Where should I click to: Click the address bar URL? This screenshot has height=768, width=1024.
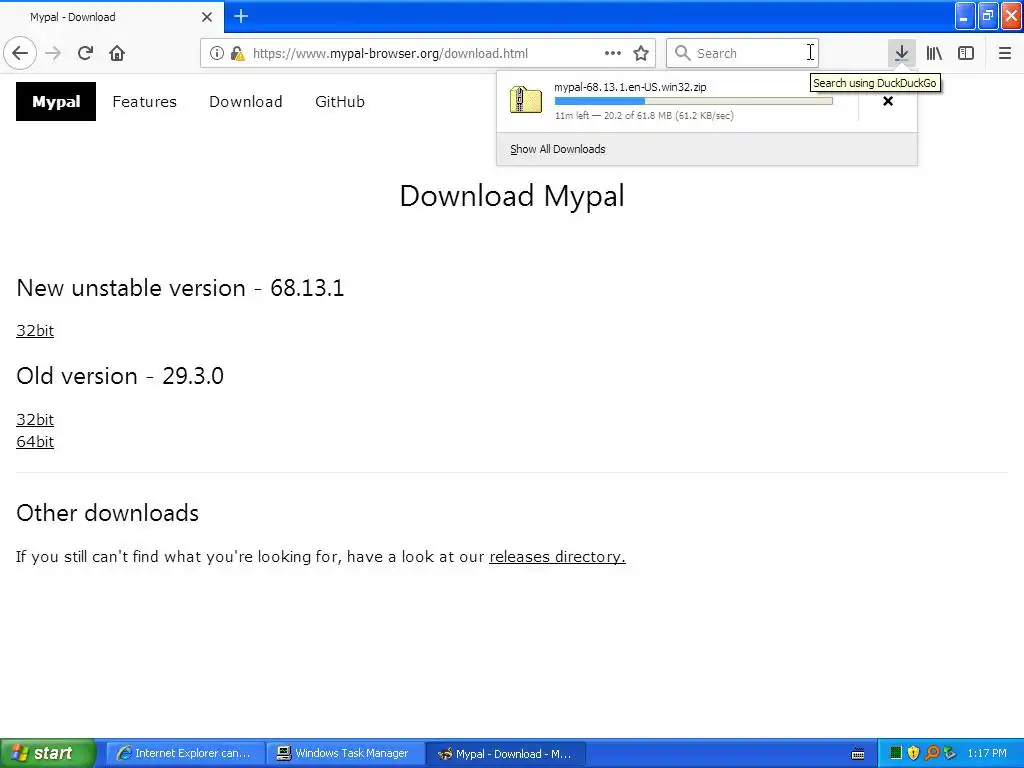(390, 53)
